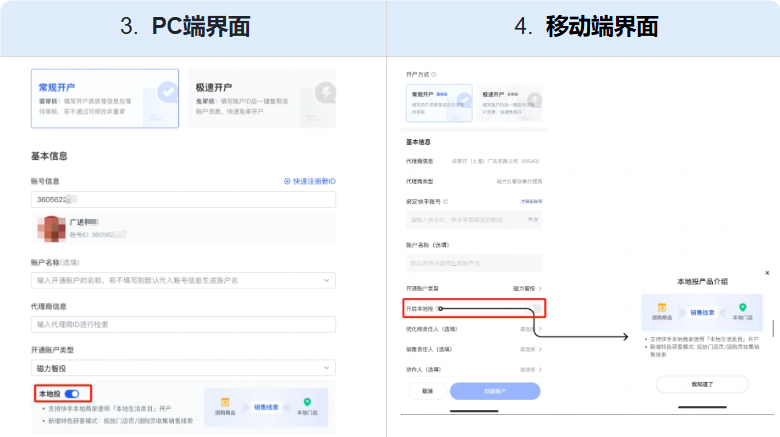Image resolution: width=780 pixels, height=437 pixels.
Task: Click help icon beside 绑定快手账号
Action: pos(445,202)
